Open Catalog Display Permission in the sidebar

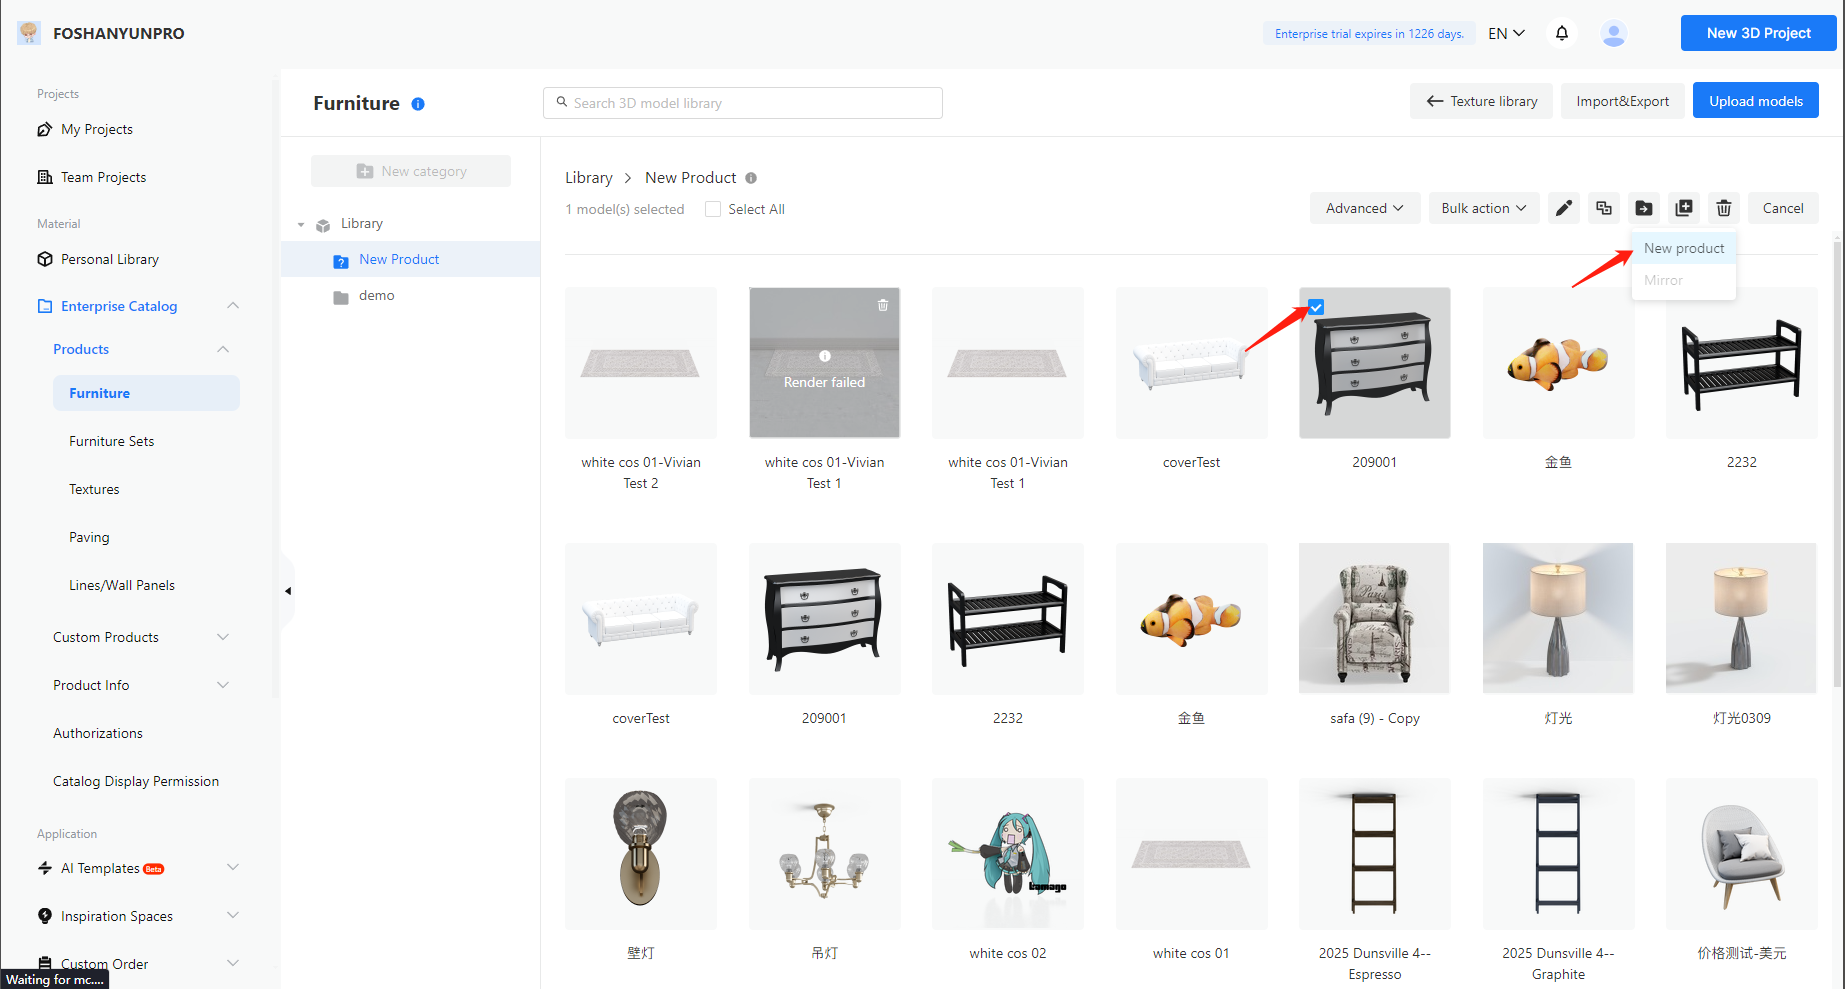click(136, 781)
